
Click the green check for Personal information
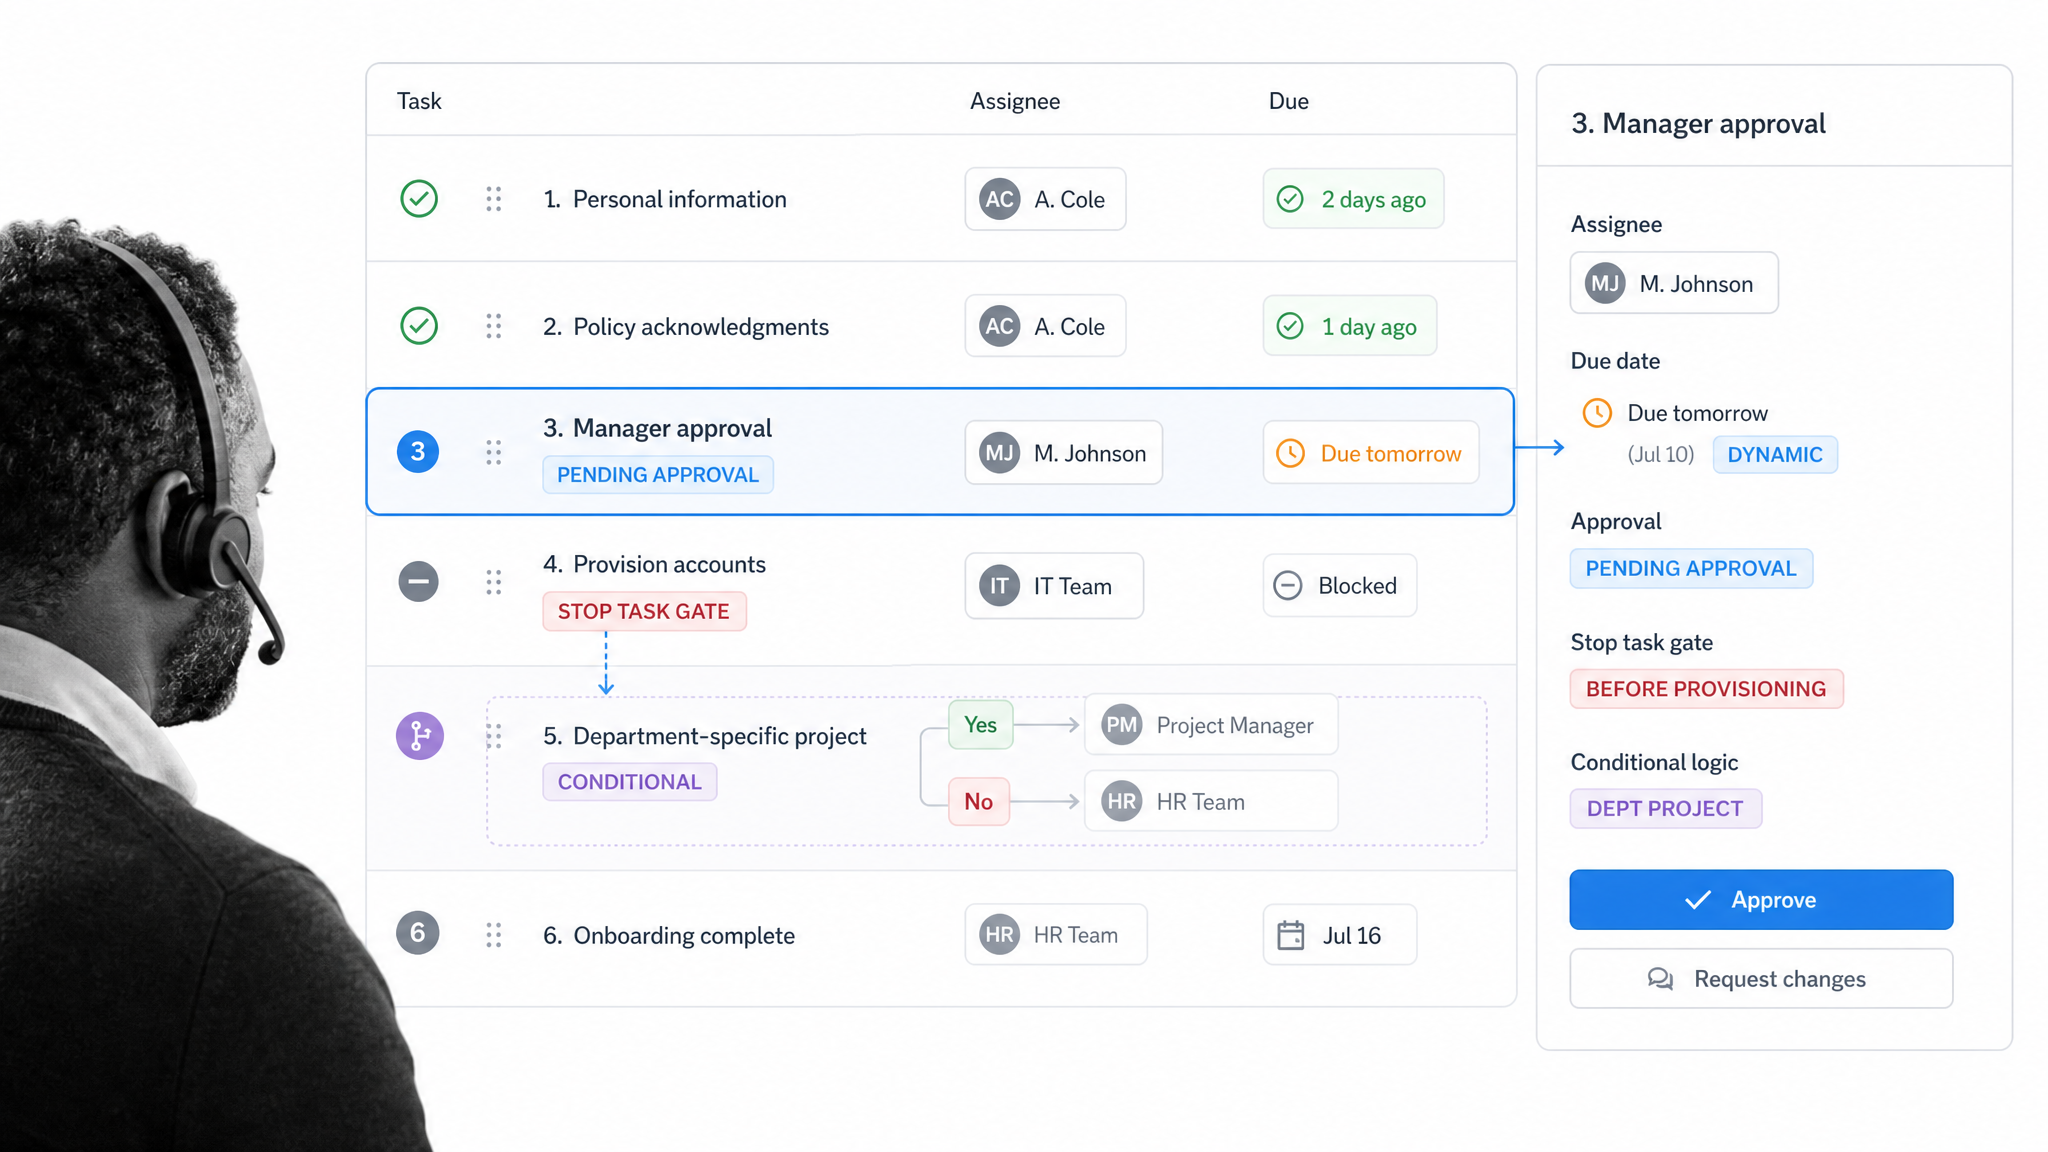419,199
